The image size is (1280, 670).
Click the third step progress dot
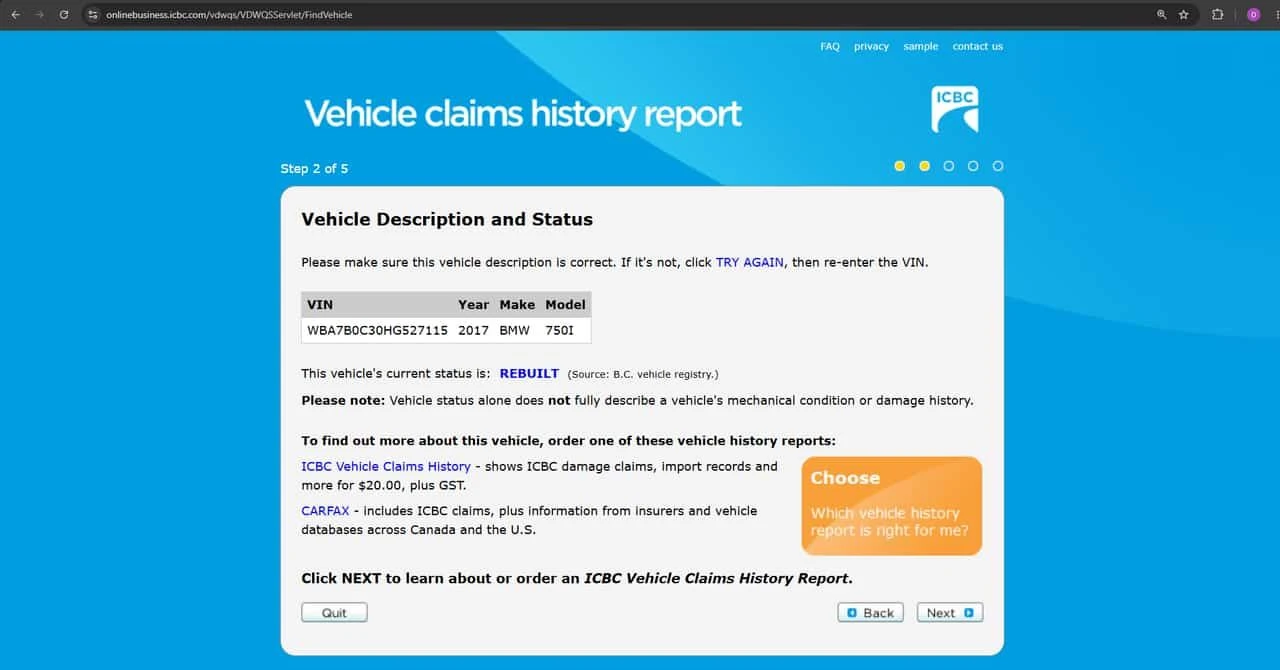(x=949, y=166)
